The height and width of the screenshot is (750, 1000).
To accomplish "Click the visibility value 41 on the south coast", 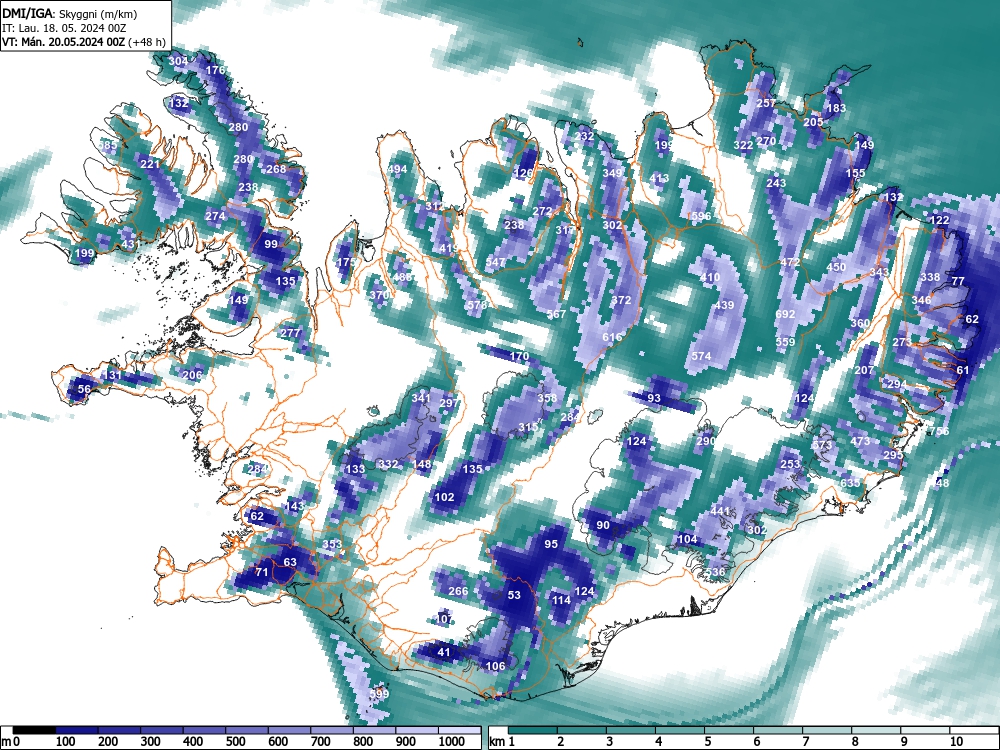I will (444, 652).
